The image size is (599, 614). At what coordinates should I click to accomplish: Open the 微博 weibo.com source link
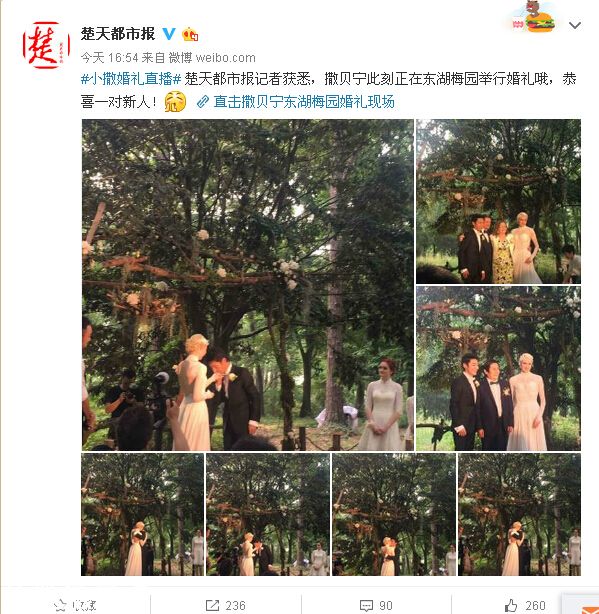coord(212,58)
